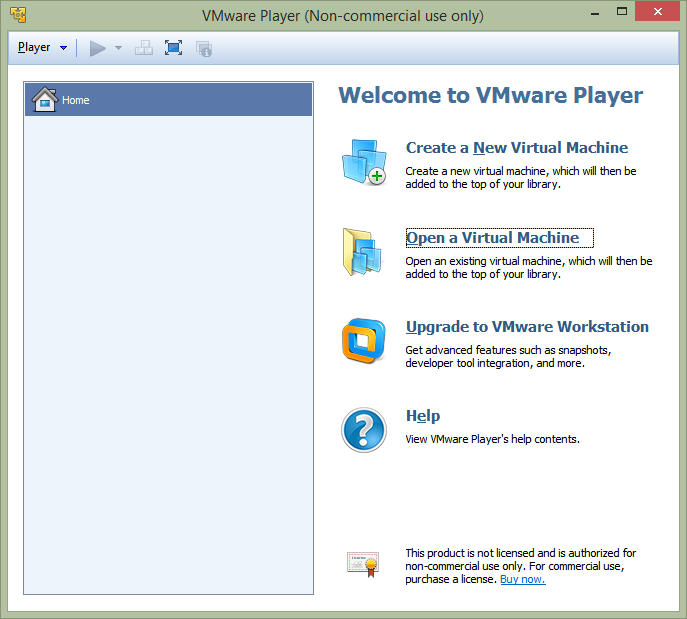Open the power options dropdown arrow
The height and width of the screenshot is (619, 687).
click(x=118, y=48)
